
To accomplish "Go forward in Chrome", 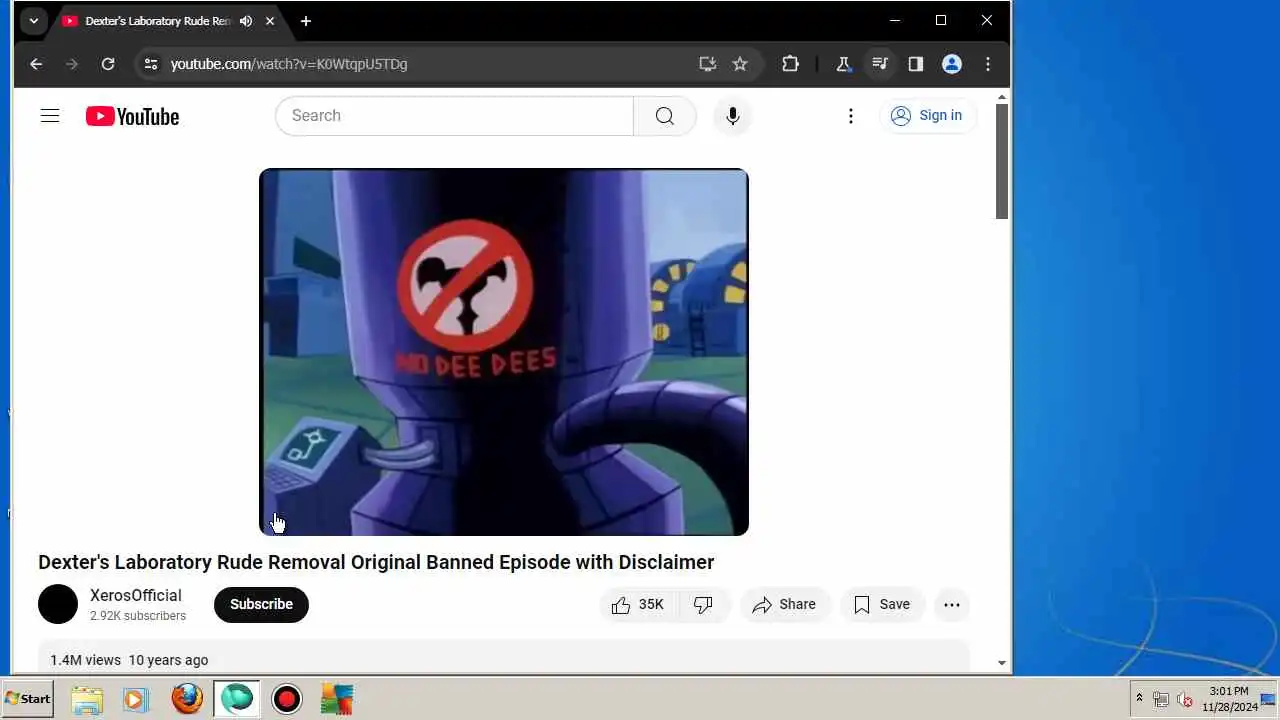I will tap(72, 64).
